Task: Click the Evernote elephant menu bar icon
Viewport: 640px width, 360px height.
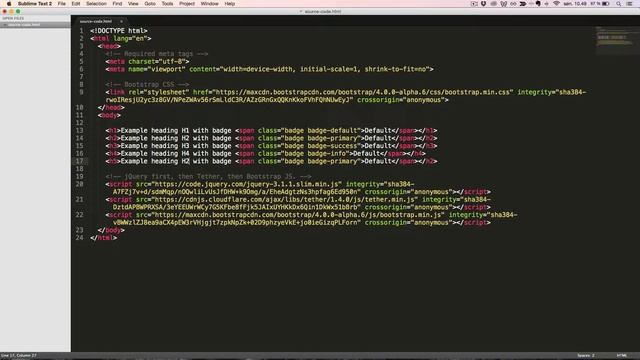Action: (x=538, y=4)
